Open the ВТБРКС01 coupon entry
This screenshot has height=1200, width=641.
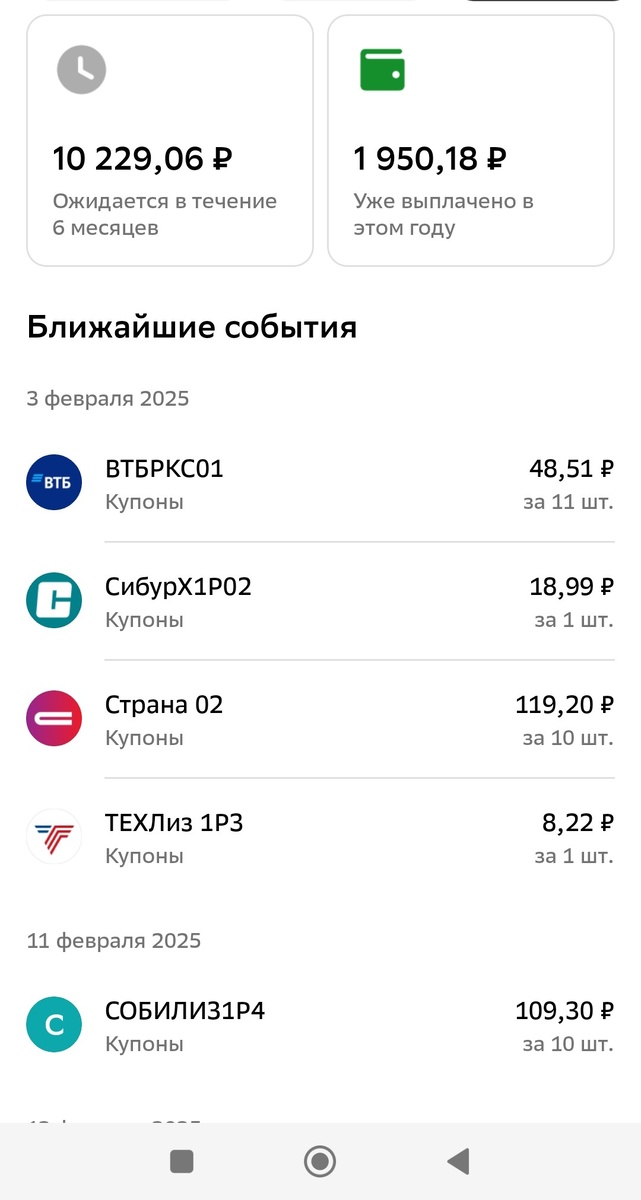tap(320, 483)
